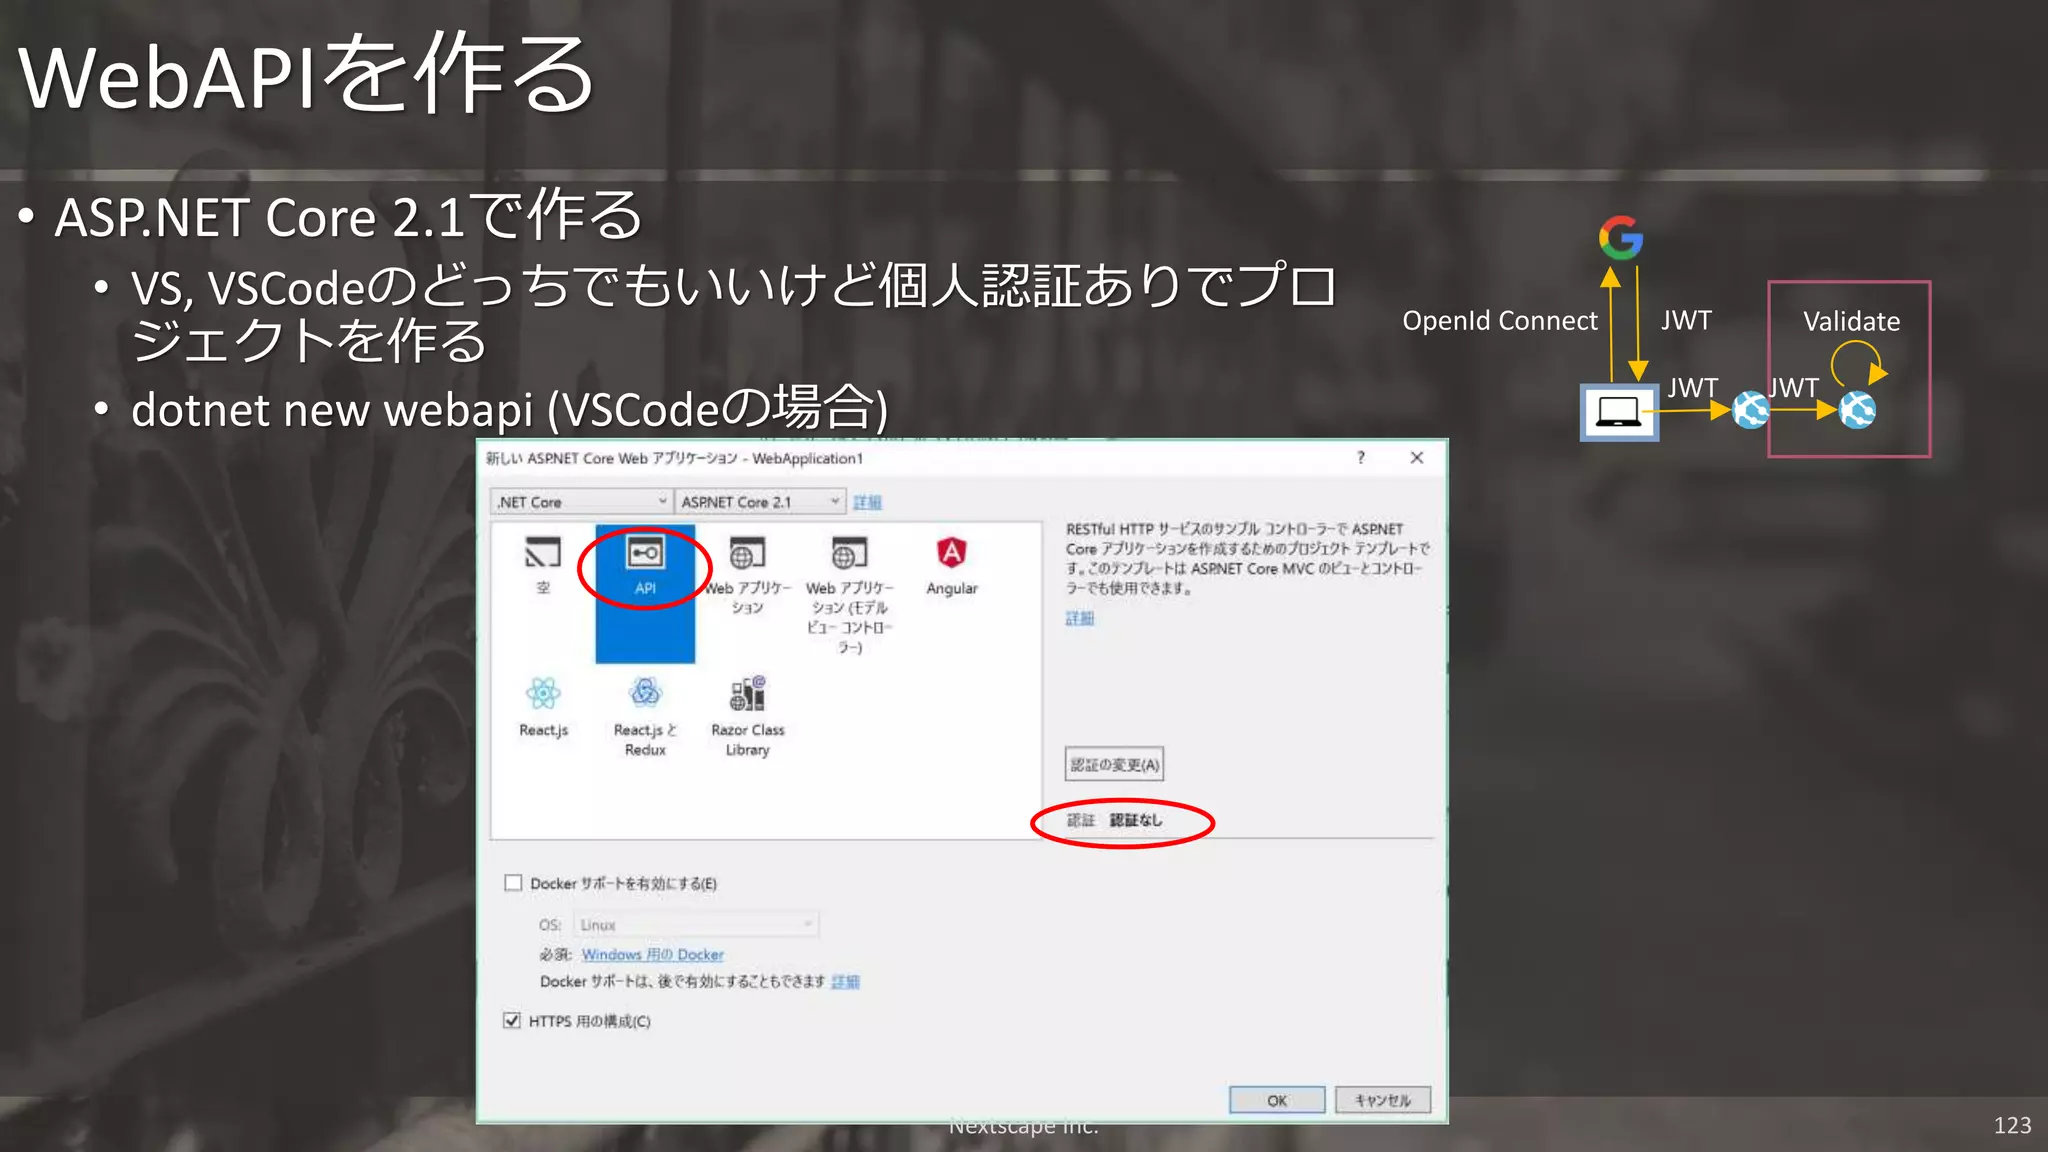Click the first Azure web app icon
The image size is (2048, 1152).
1750,410
